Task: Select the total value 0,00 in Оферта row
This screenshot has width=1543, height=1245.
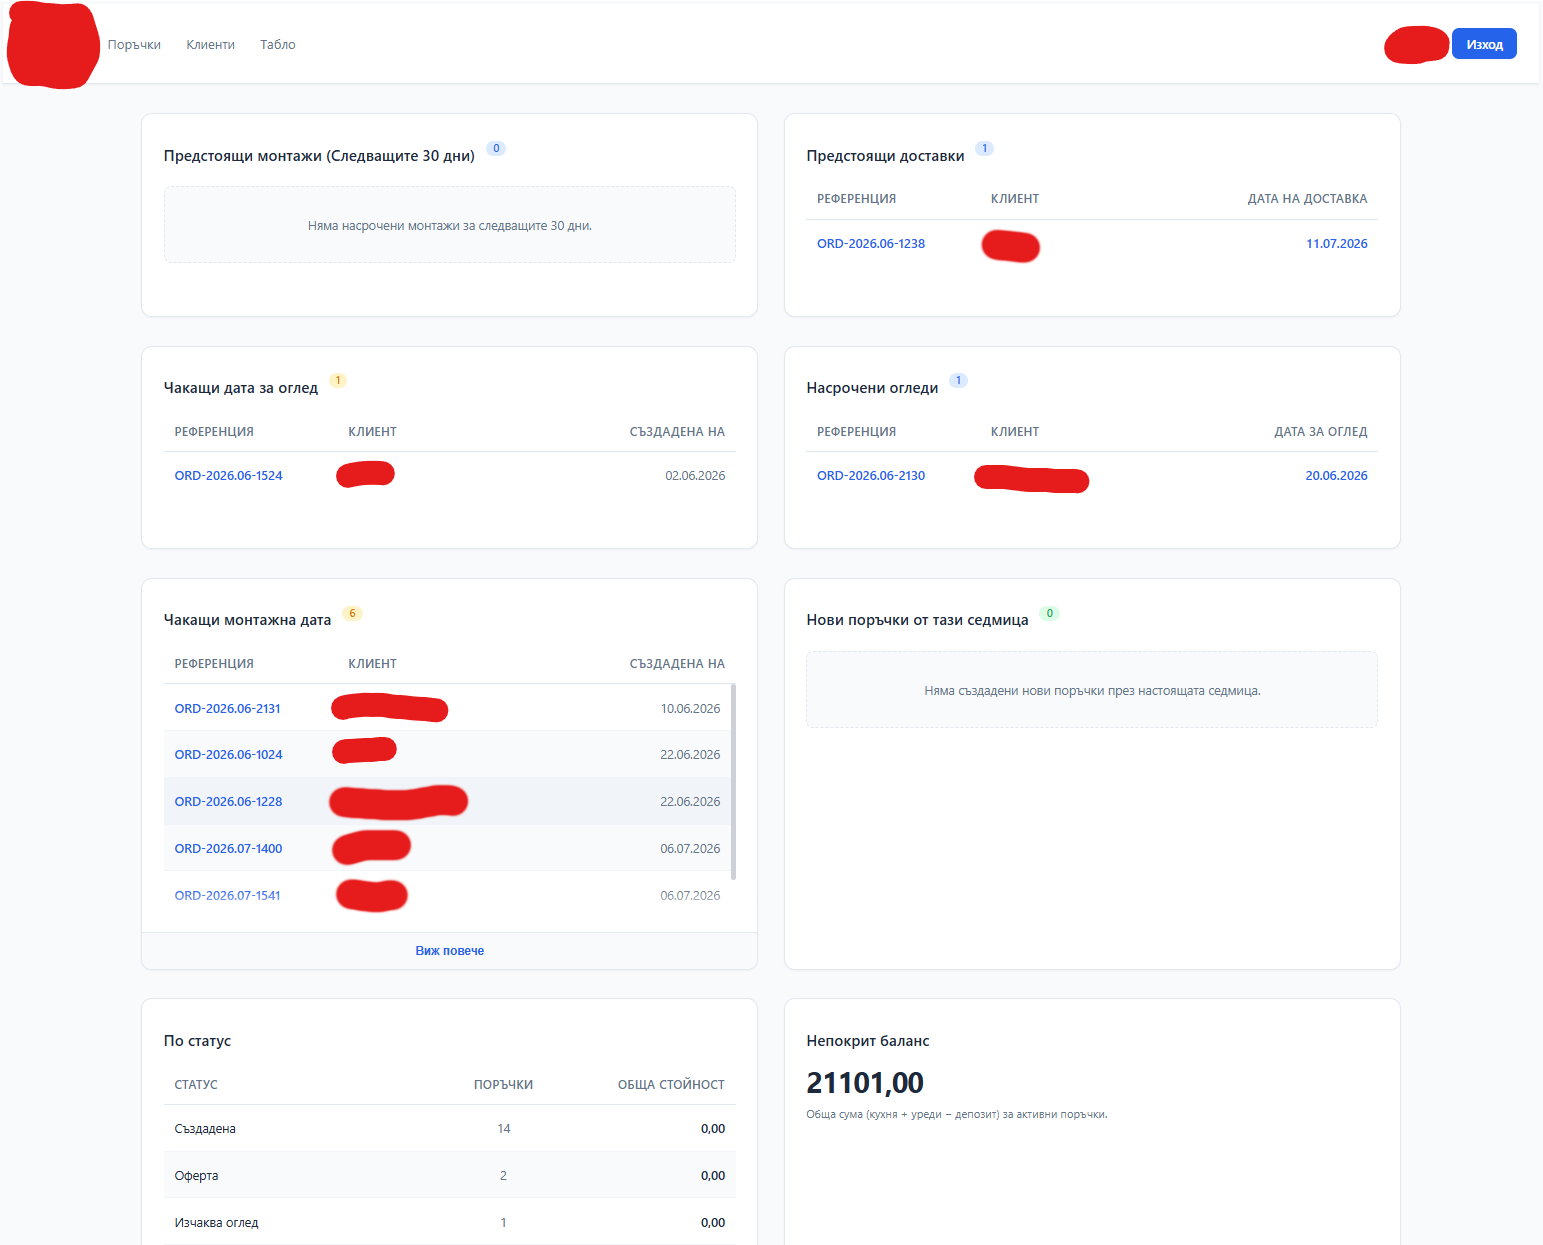Action: click(713, 1176)
